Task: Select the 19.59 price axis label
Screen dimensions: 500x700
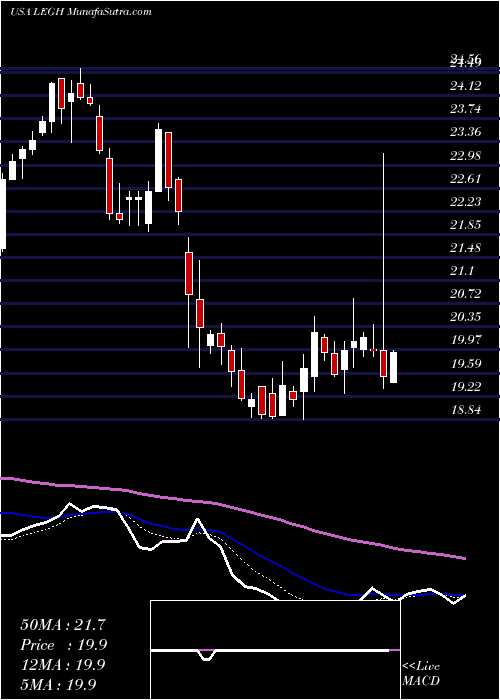Action: [x=466, y=363]
